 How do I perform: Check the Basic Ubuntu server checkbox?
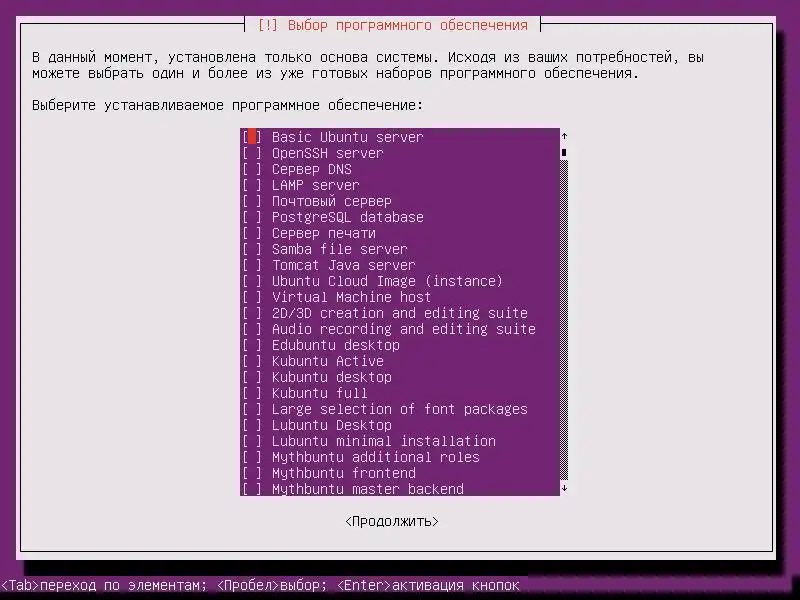[252, 137]
